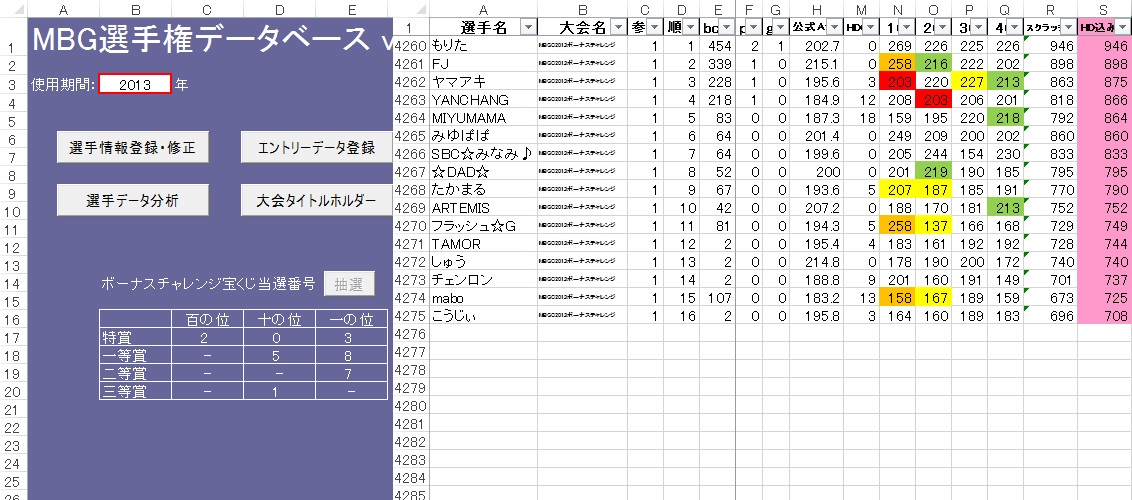Open the 選手名 column filter dropdown
The image size is (1132, 500).
pyautogui.click(x=528, y=28)
